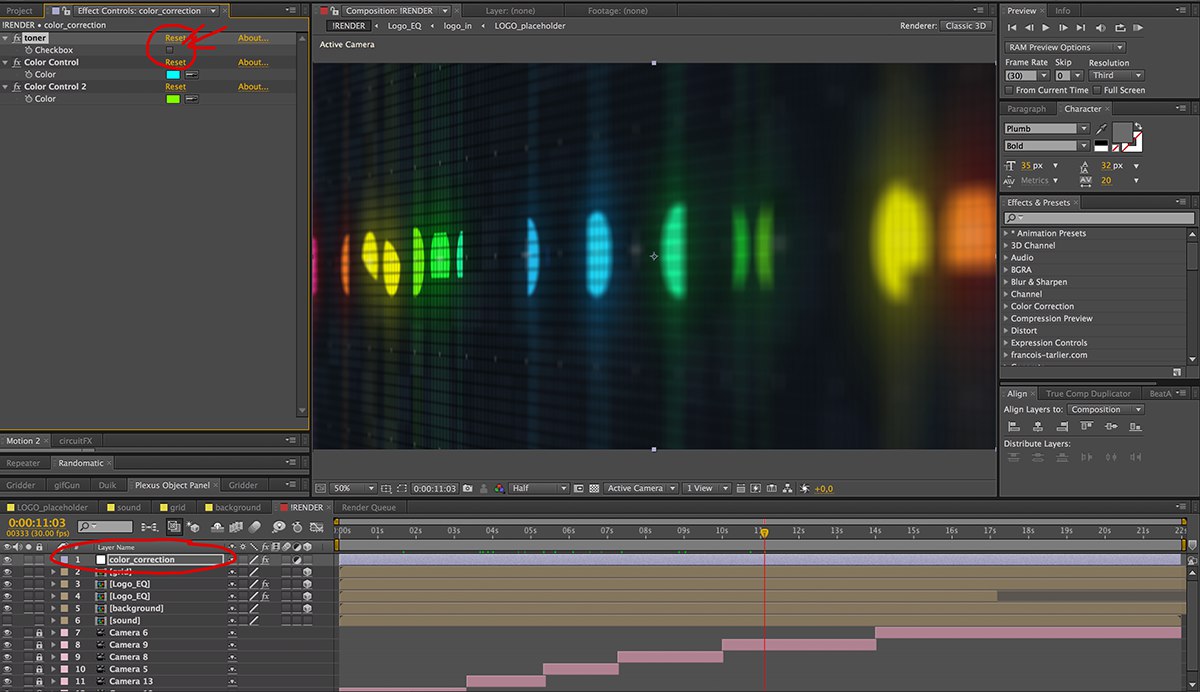
Task: Click Reset for the Color Control effect
Action: point(175,62)
